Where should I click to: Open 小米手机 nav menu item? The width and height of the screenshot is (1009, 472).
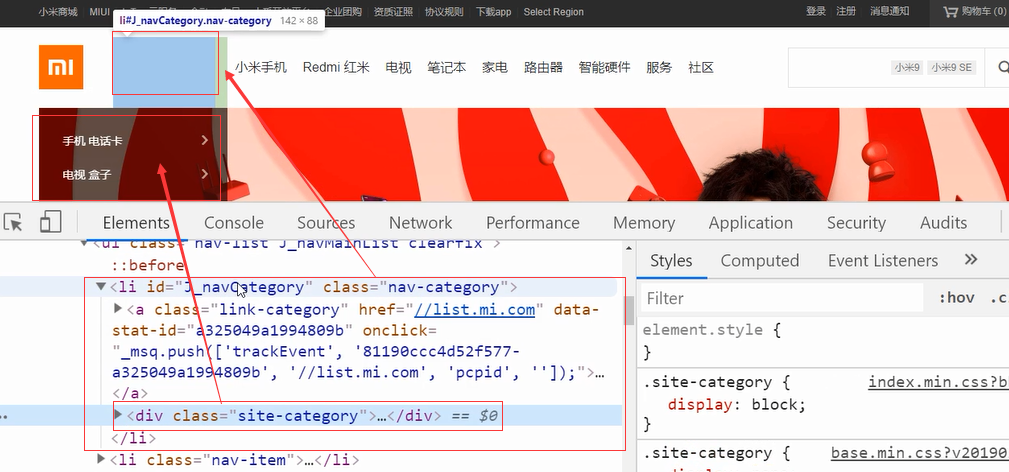261,67
